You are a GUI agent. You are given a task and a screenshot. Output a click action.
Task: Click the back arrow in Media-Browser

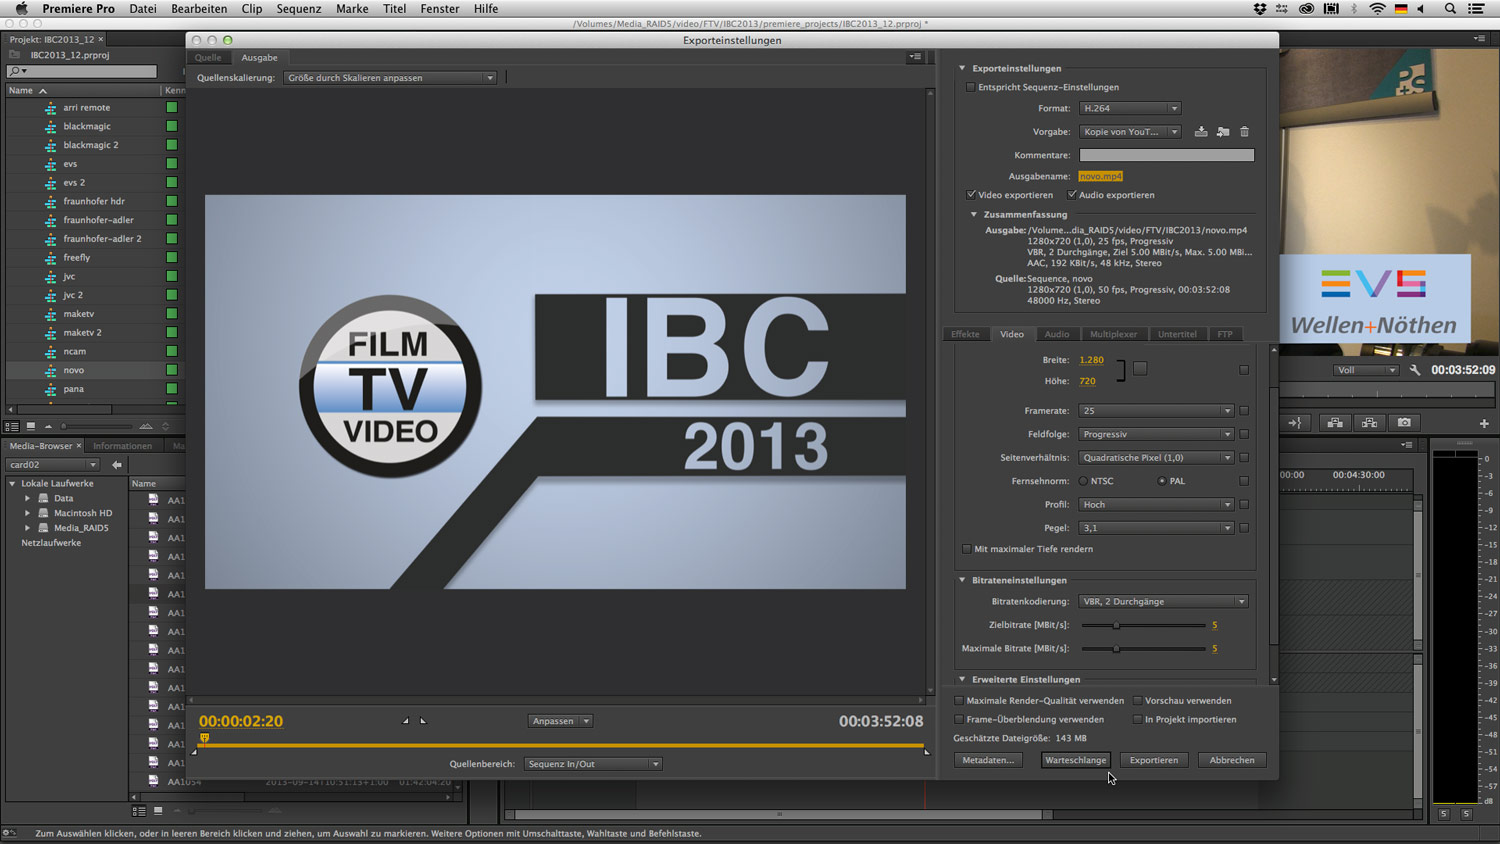(x=117, y=465)
